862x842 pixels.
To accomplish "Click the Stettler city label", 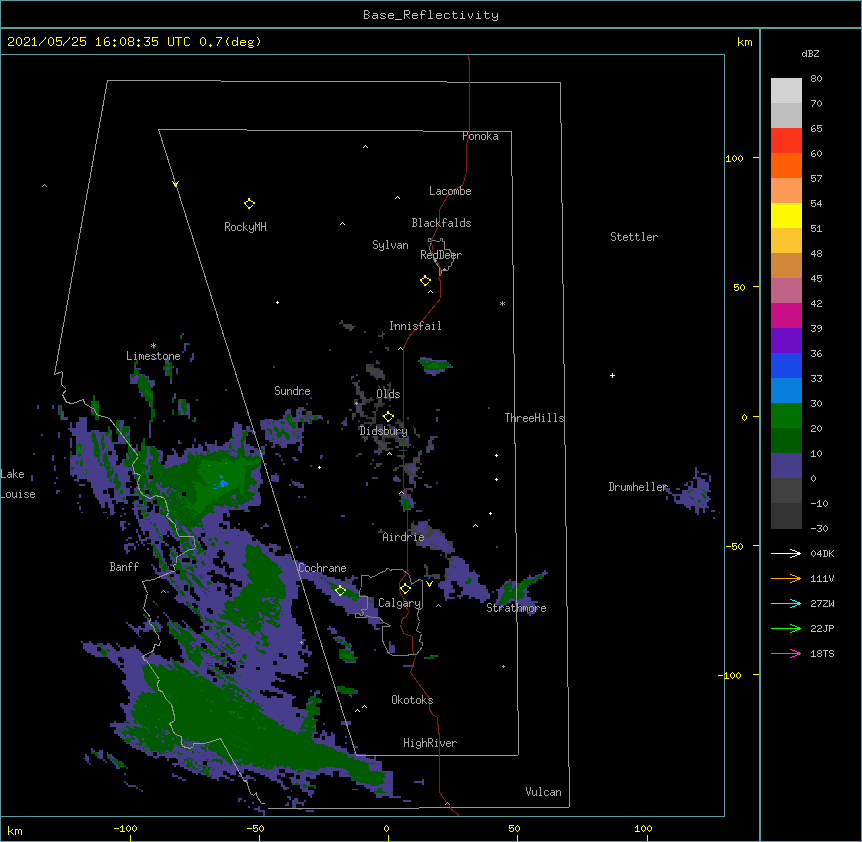I will click(634, 237).
